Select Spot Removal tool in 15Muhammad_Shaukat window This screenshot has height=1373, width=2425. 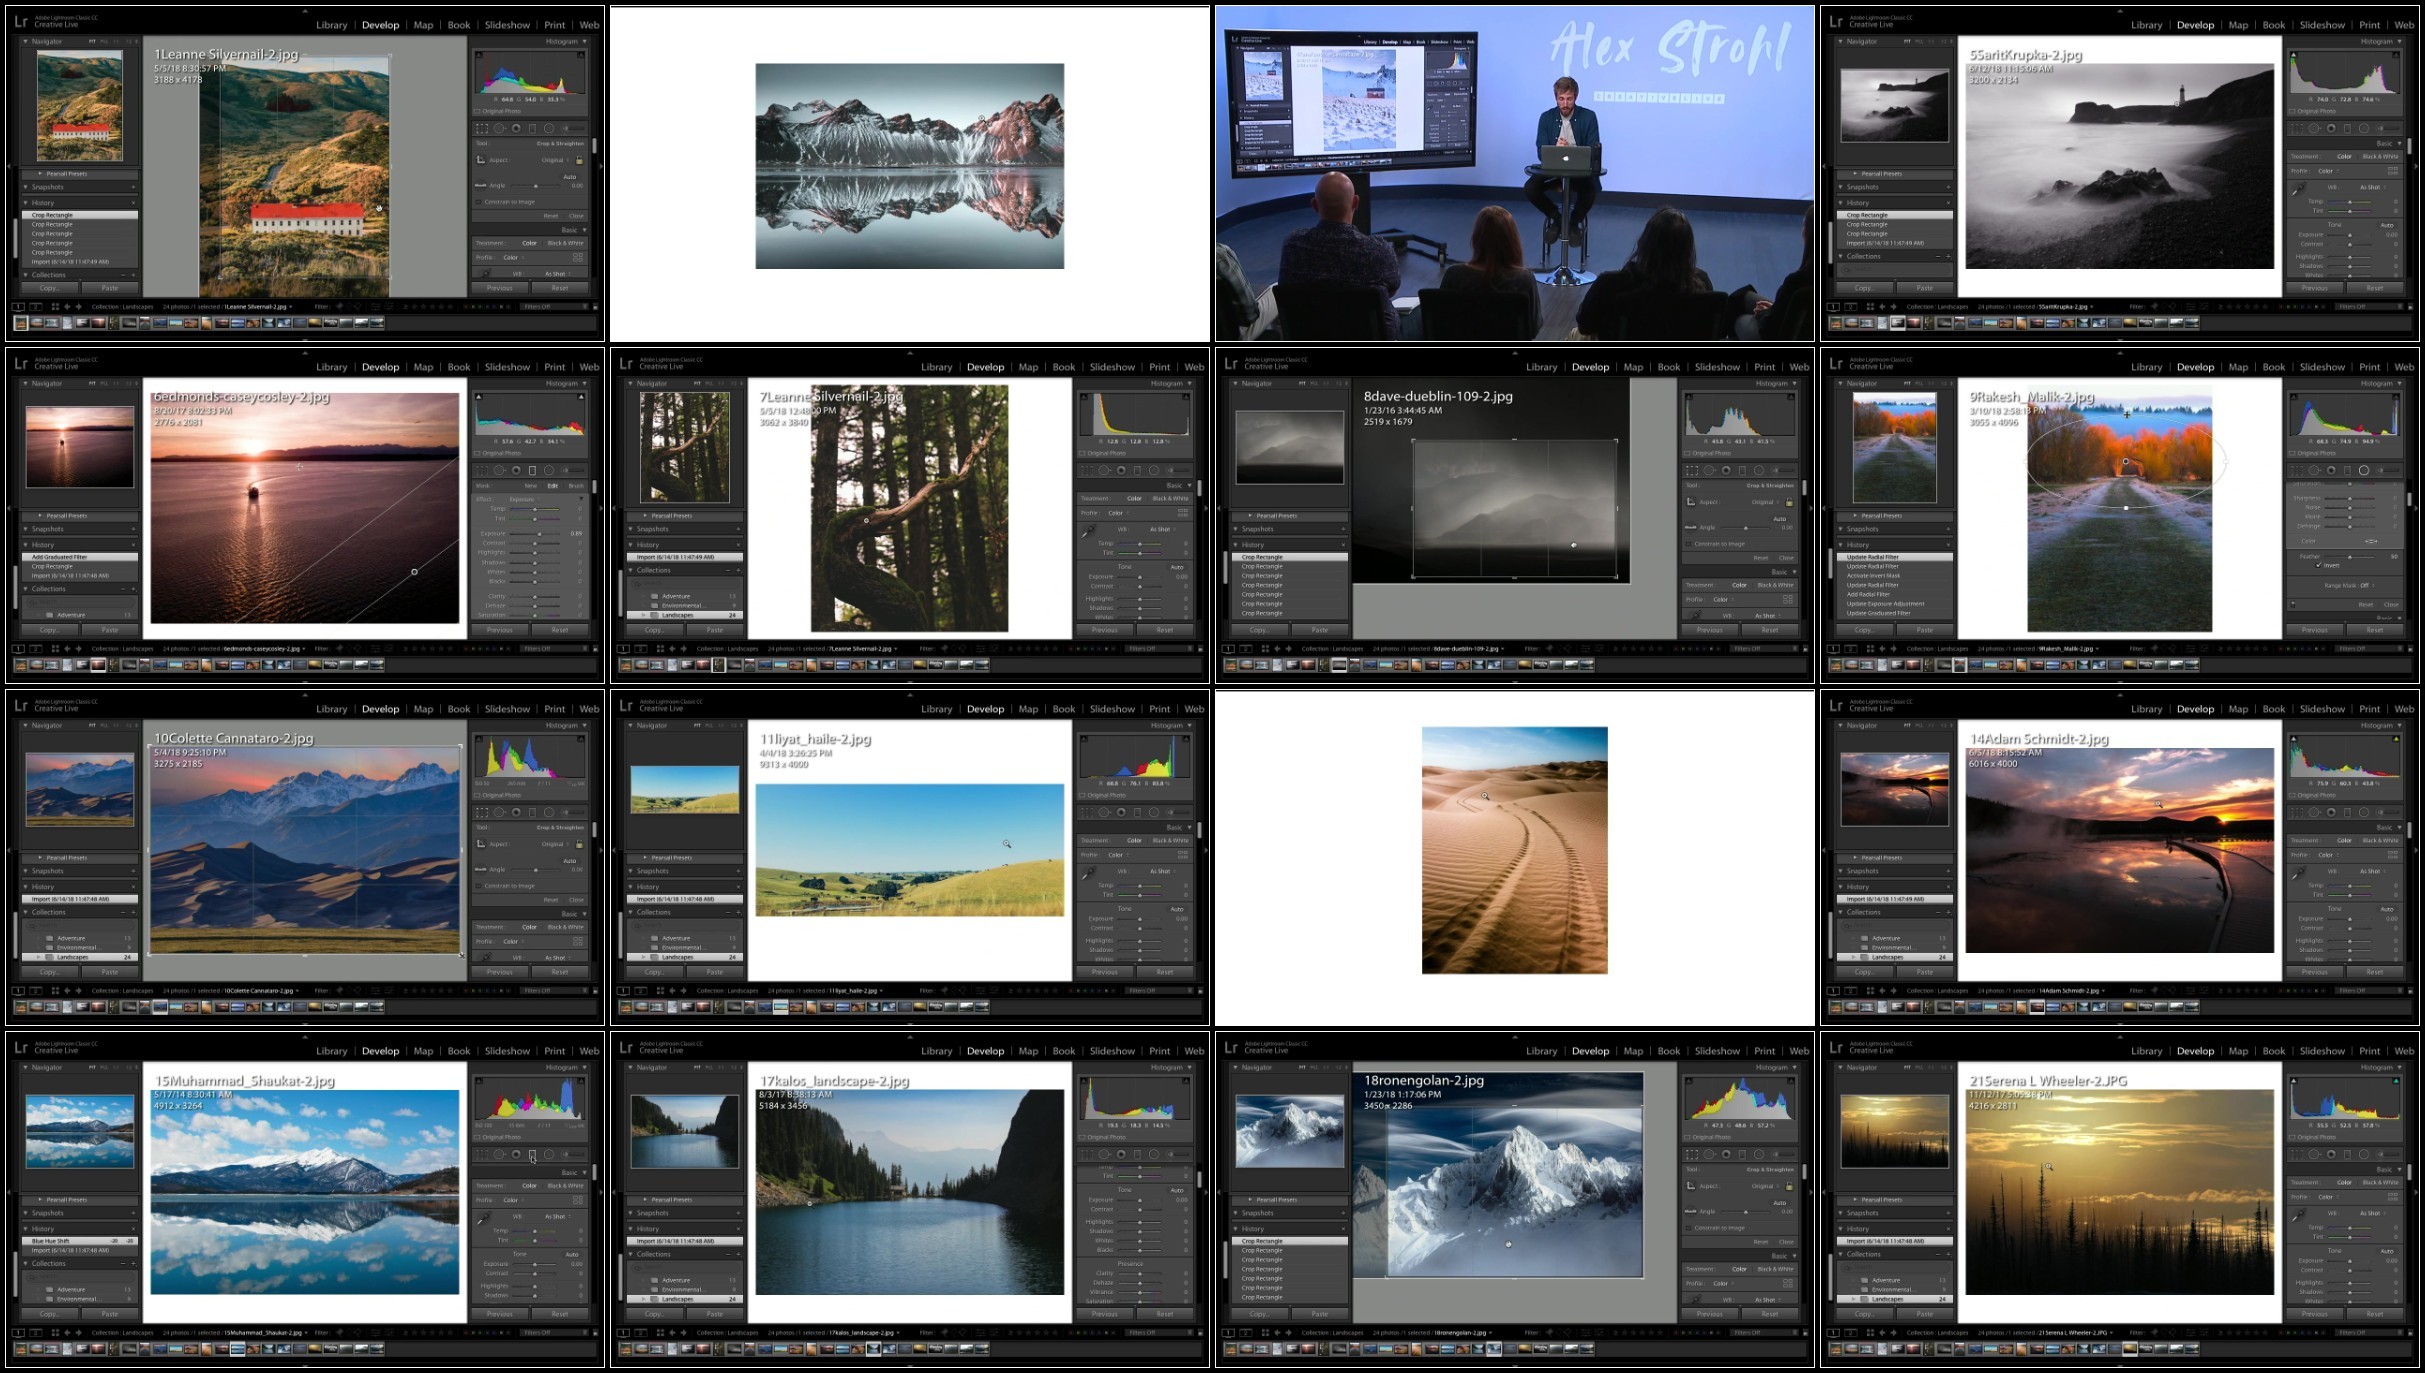[x=499, y=1154]
